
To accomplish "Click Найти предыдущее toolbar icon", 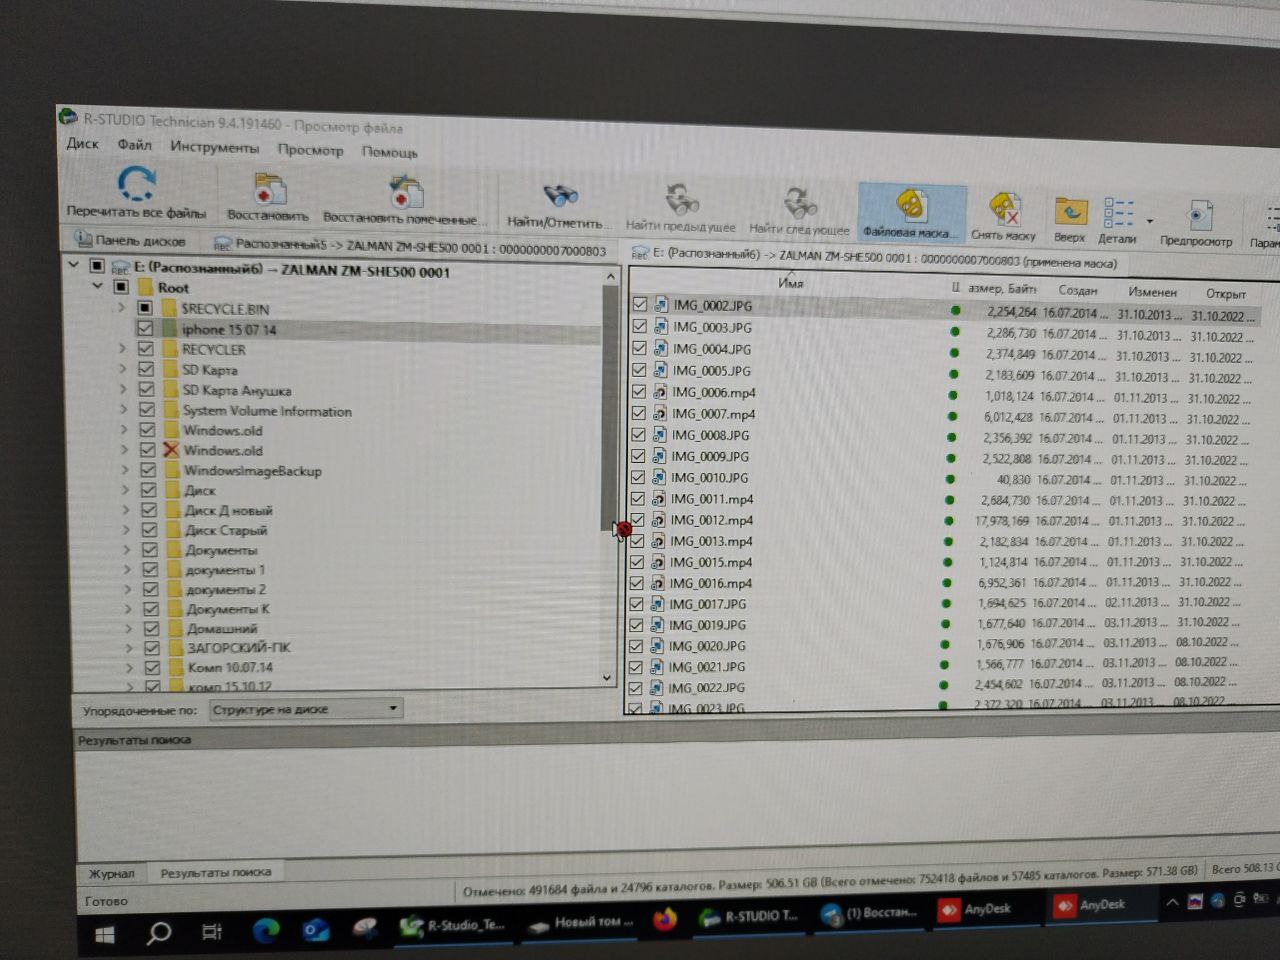I will [682, 199].
